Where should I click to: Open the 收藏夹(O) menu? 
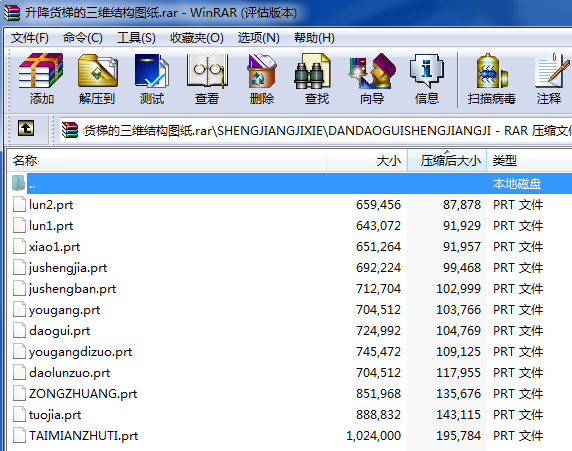point(197,38)
